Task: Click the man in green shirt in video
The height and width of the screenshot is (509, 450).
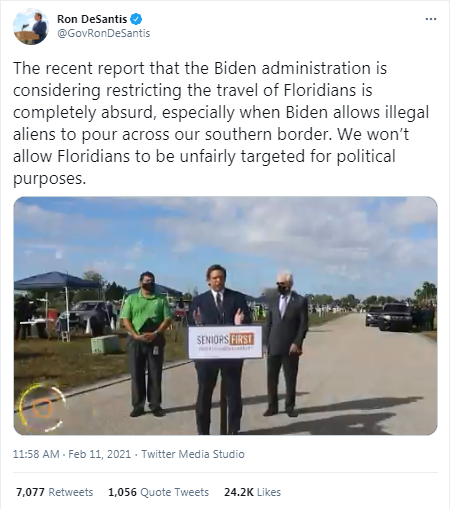Action: click(146, 344)
